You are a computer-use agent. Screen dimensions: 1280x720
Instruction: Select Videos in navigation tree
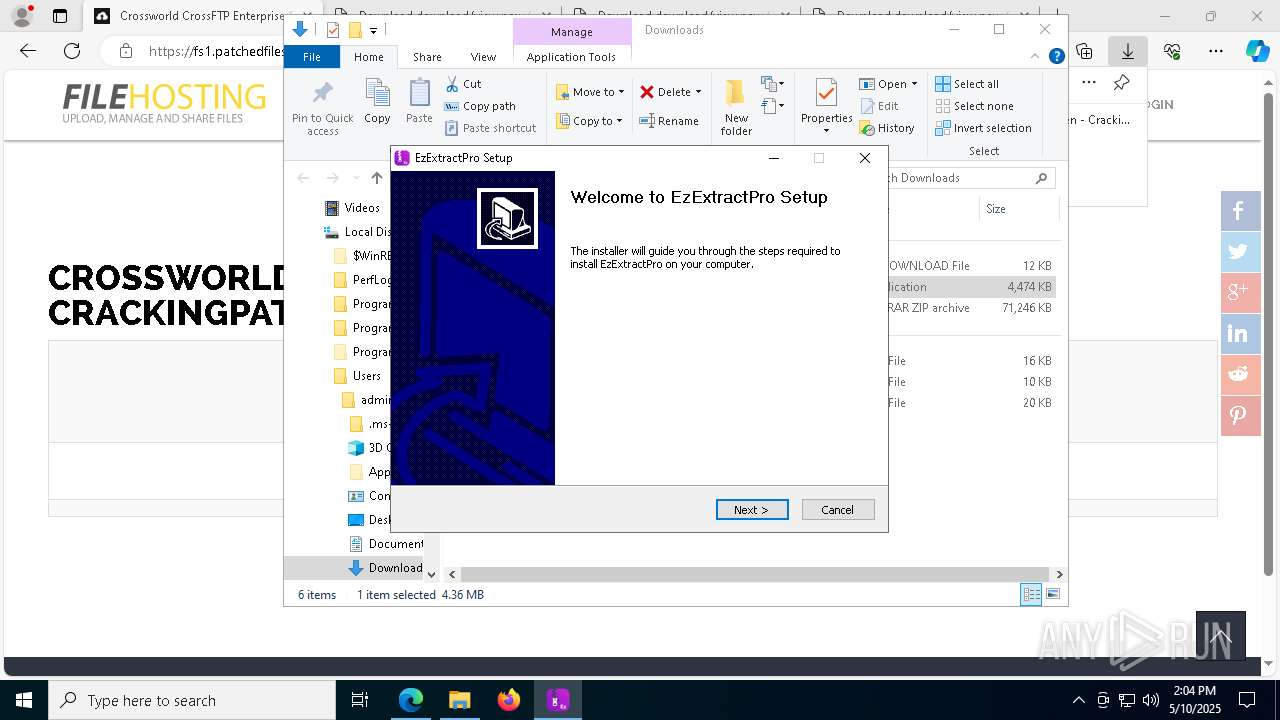352,208
